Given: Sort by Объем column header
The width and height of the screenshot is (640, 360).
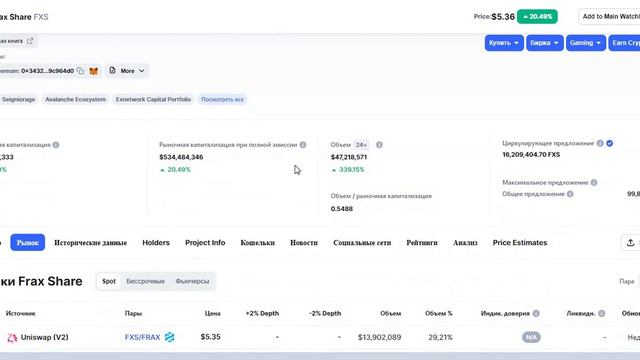Looking at the screenshot, I should 391,313.
